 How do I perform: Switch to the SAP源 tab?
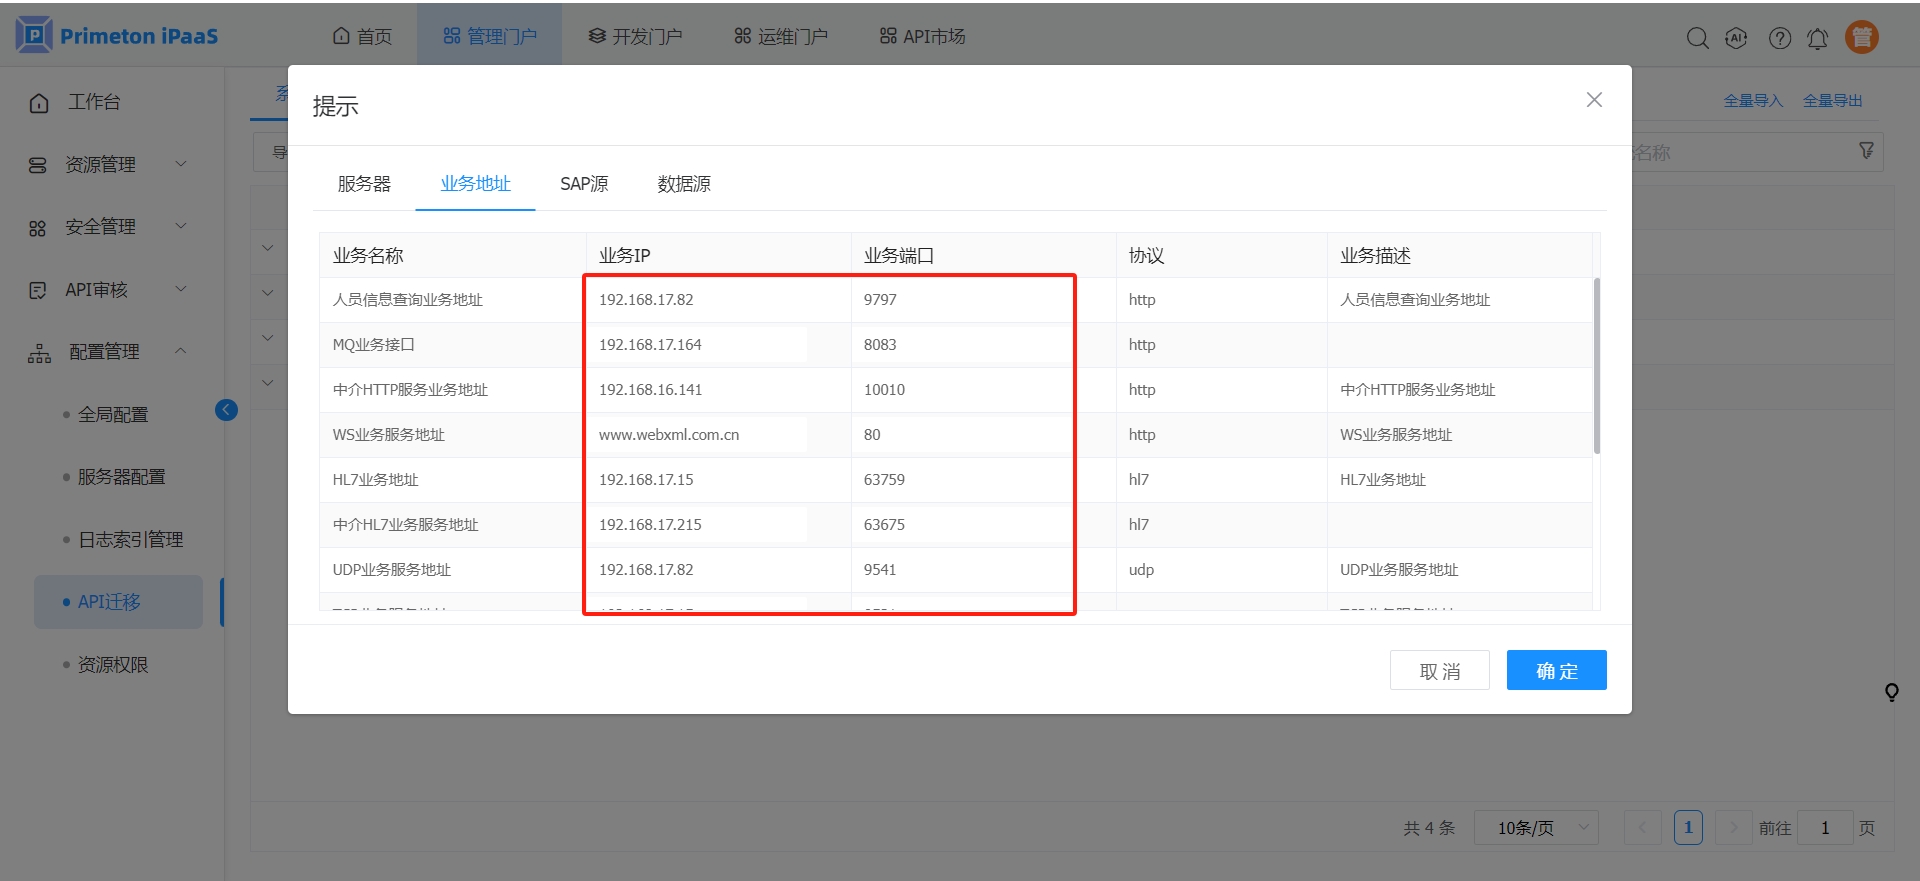[584, 184]
